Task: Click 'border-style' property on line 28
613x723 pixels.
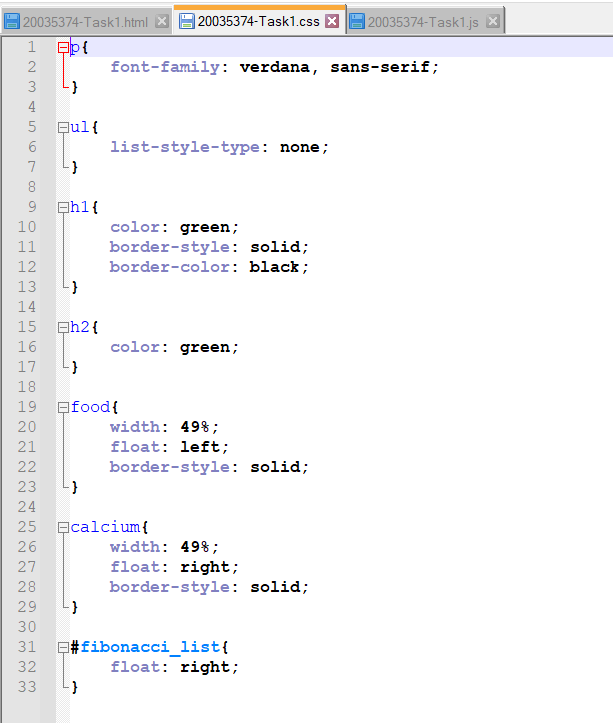Action: (x=170, y=587)
